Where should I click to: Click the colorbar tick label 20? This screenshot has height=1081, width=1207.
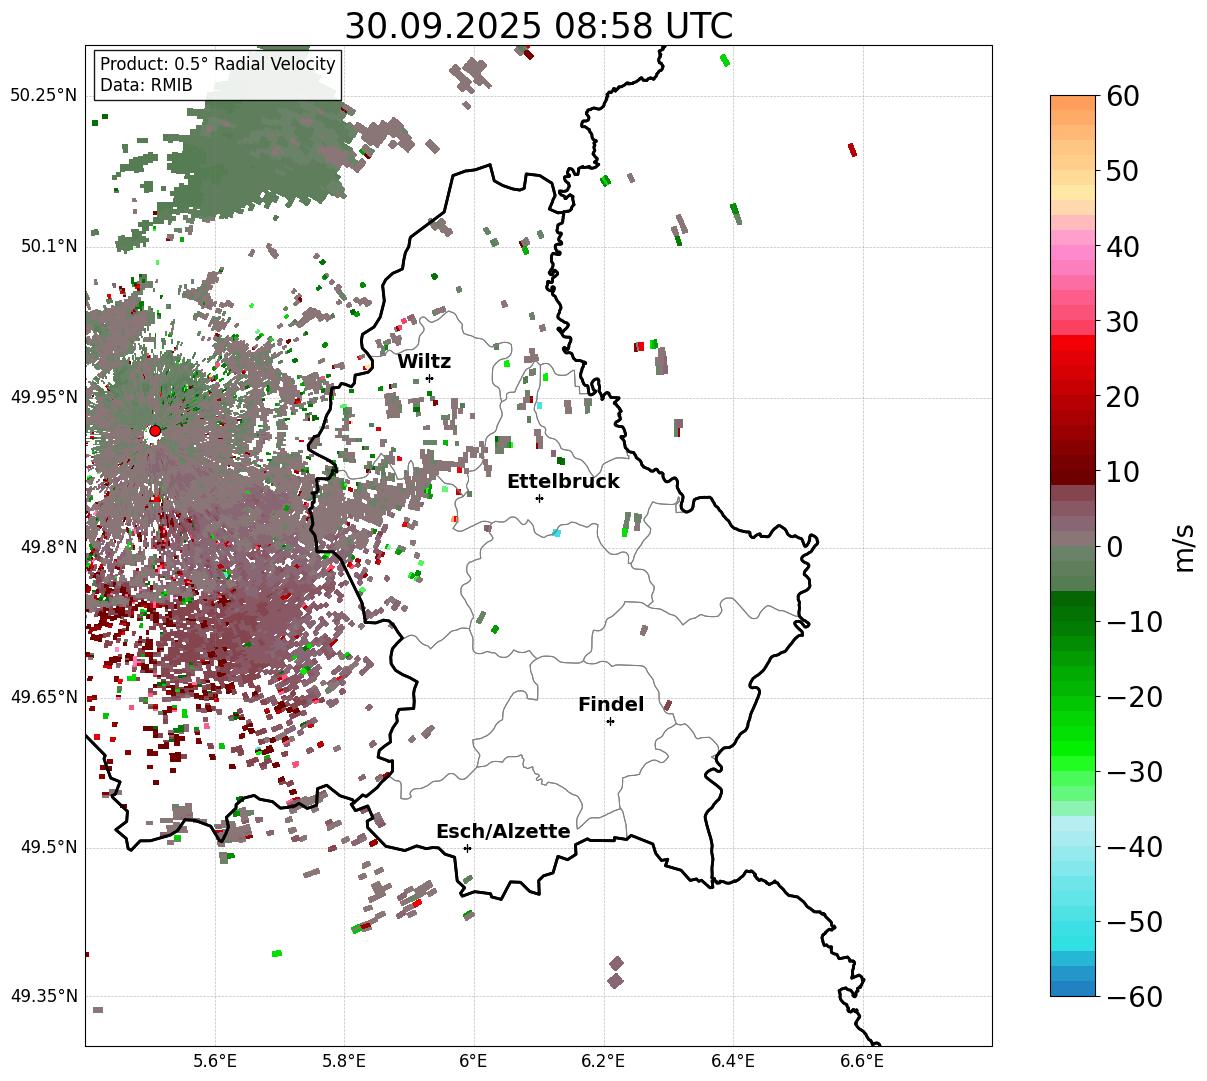1124,396
